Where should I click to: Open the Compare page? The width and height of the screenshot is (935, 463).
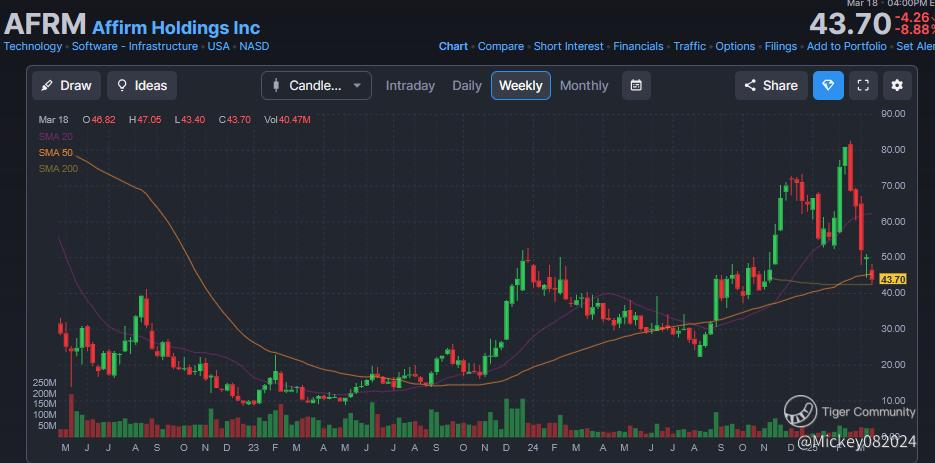501,46
